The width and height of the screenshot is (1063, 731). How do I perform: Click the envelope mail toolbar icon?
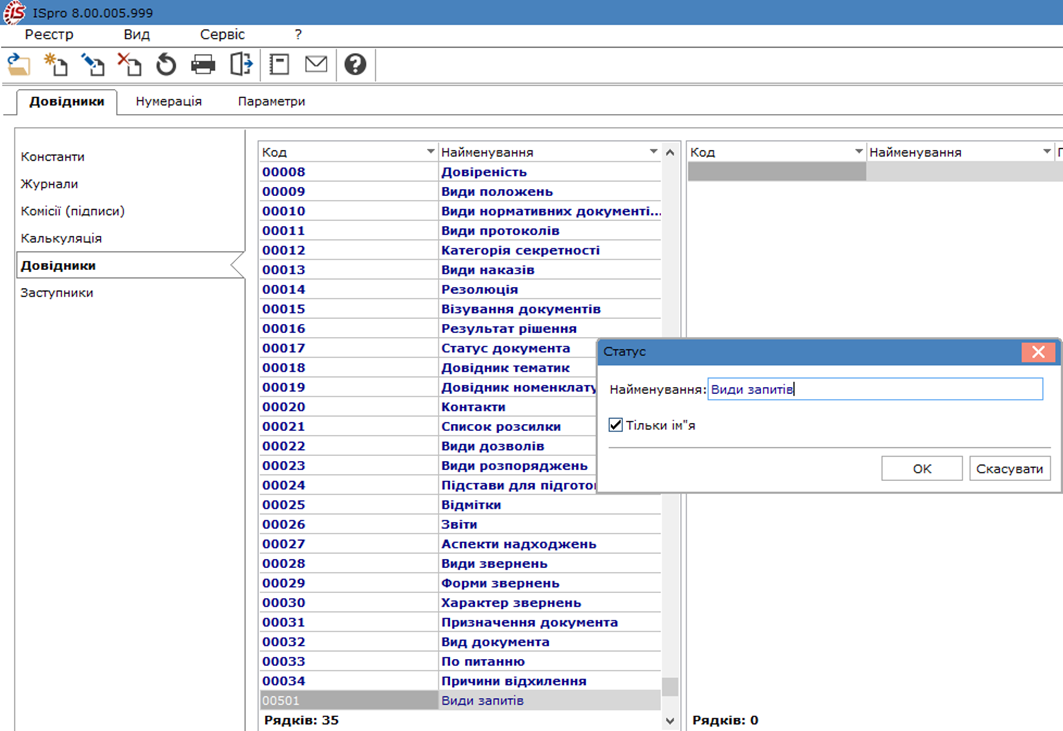click(316, 64)
